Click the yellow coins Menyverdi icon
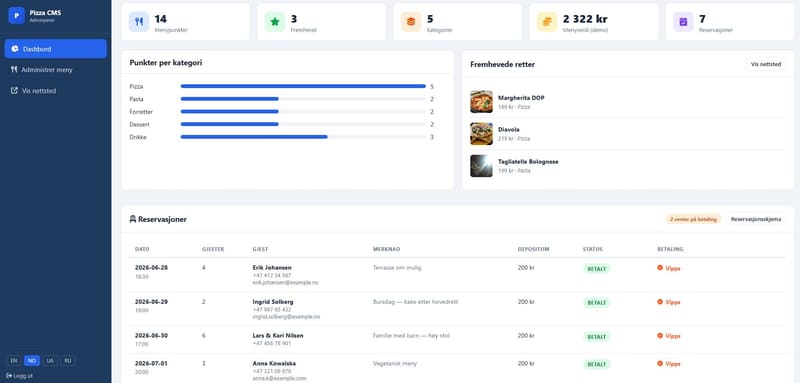 coord(547,22)
